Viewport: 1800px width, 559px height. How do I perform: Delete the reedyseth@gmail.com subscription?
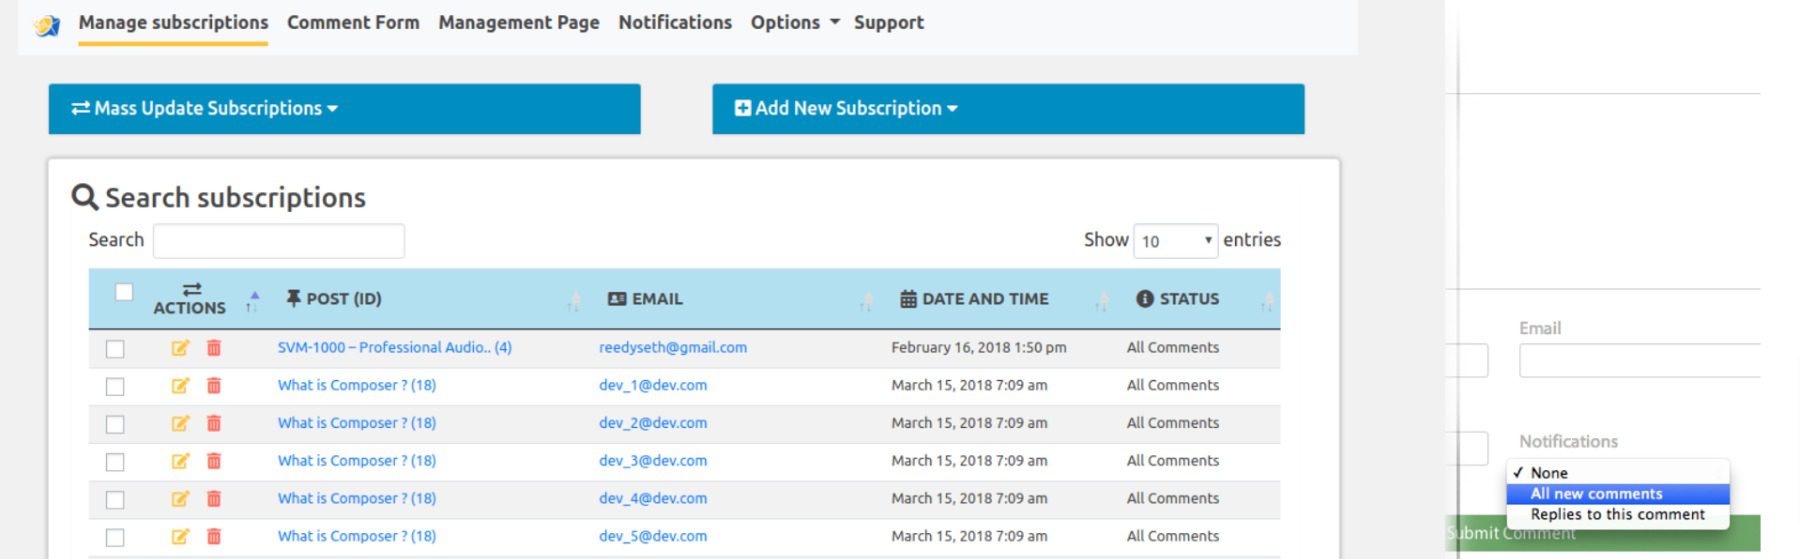pyautogui.click(x=214, y=348)
